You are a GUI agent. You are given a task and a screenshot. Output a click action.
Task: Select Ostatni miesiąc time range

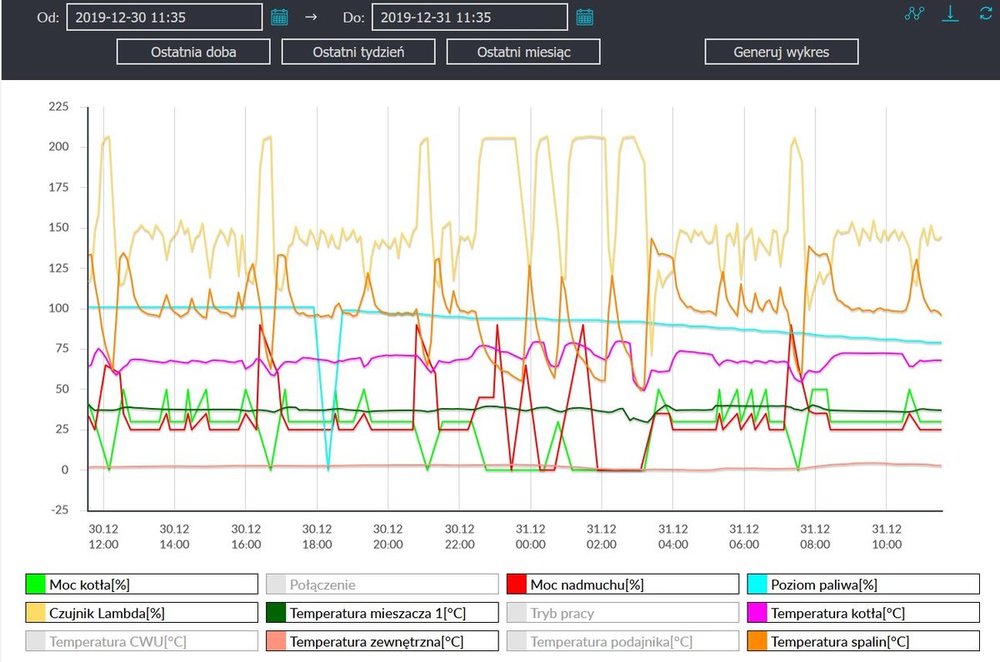pos(523,52)
